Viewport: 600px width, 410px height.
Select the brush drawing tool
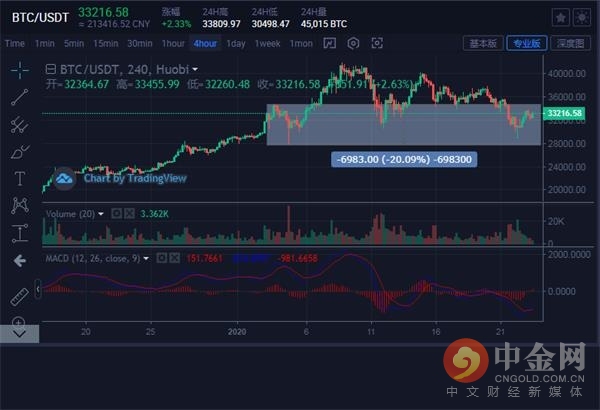(20, 152)
